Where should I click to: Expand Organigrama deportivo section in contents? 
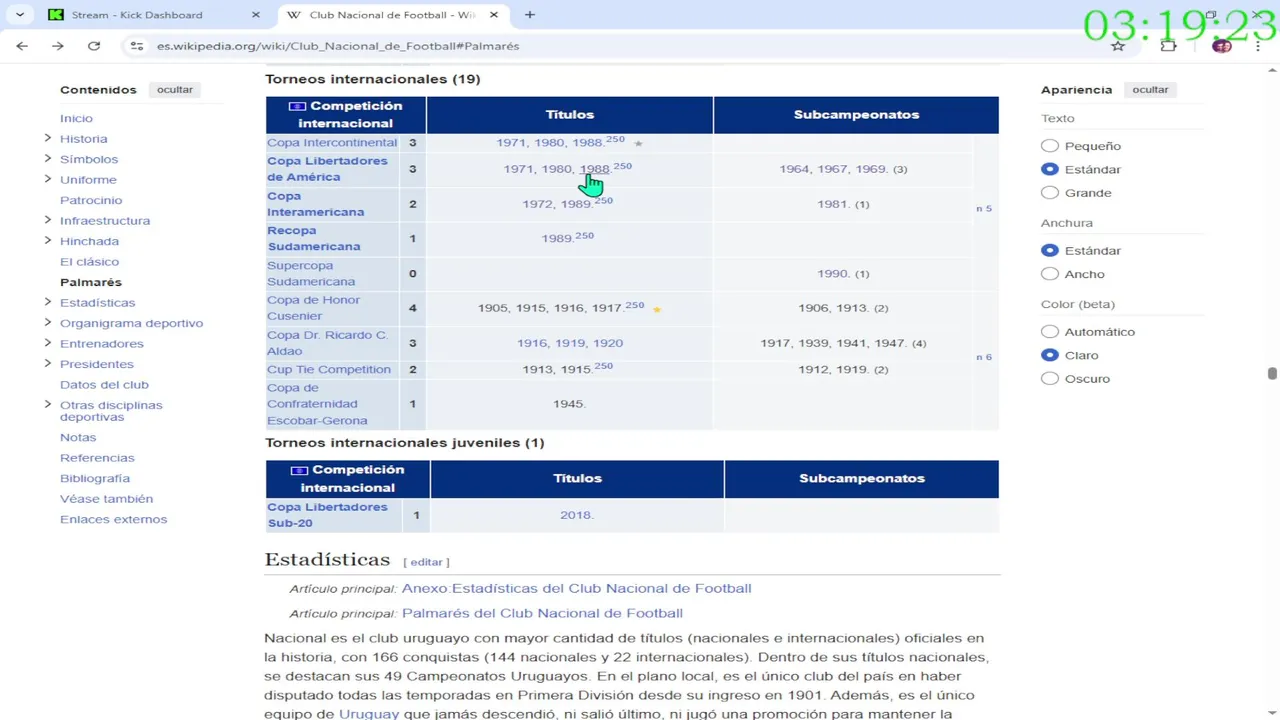click(x=47, y=323)
